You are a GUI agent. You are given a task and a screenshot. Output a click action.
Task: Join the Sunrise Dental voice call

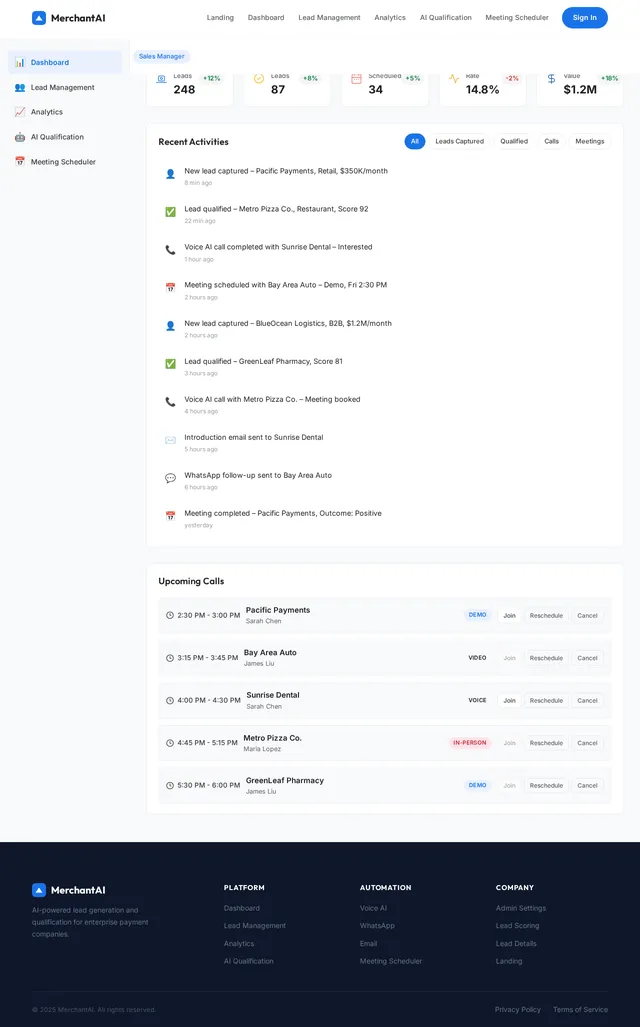(510, 701)
